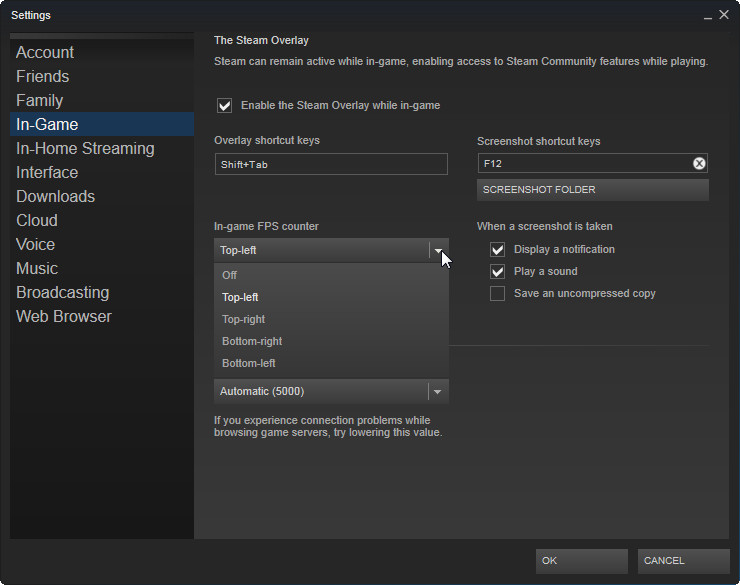740x585 pixels.
Task: Choose Bottom-right in the FPS counter list
Action: [331, 341]
